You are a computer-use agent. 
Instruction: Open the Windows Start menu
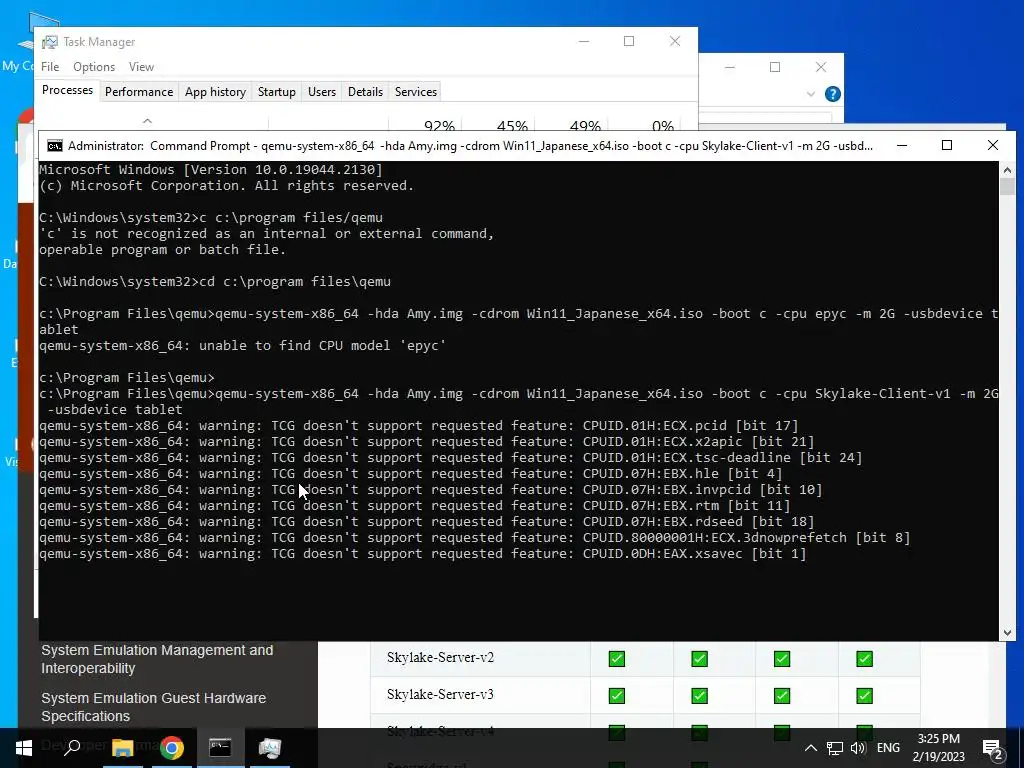pyautogui.click(x=24, y=748)
